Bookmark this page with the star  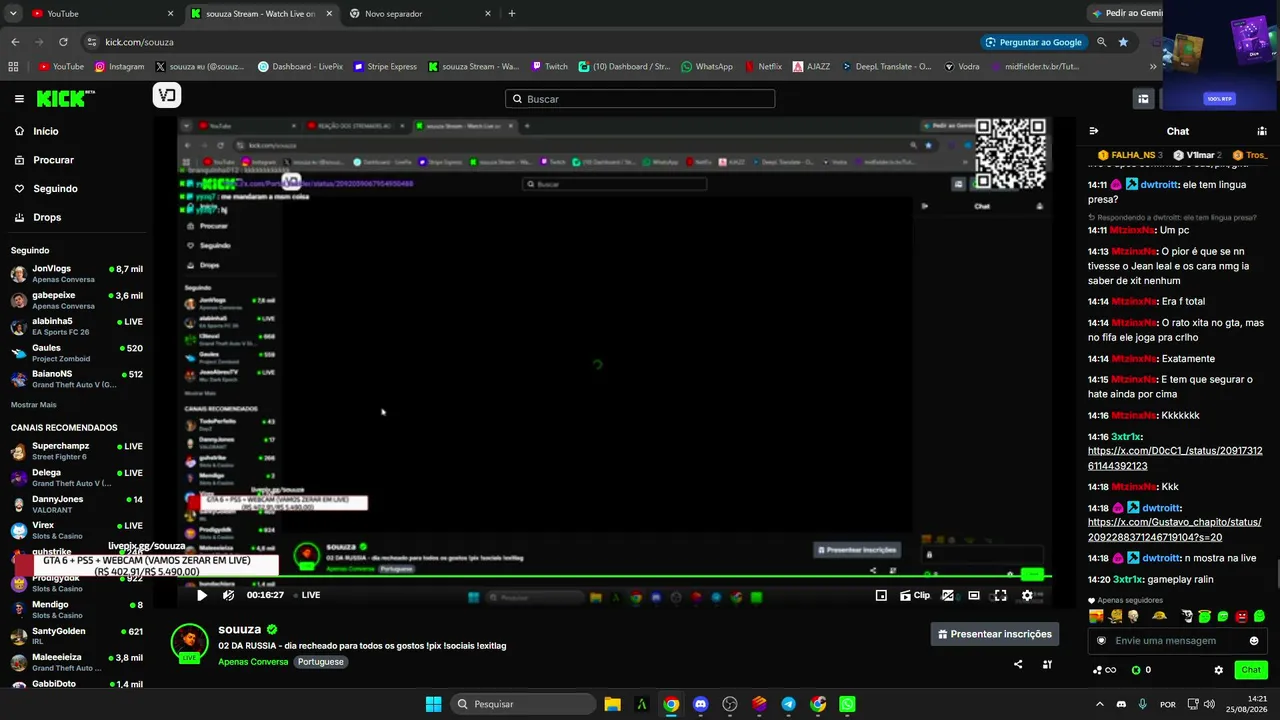pyautogui.click(x=1123, y=42)
